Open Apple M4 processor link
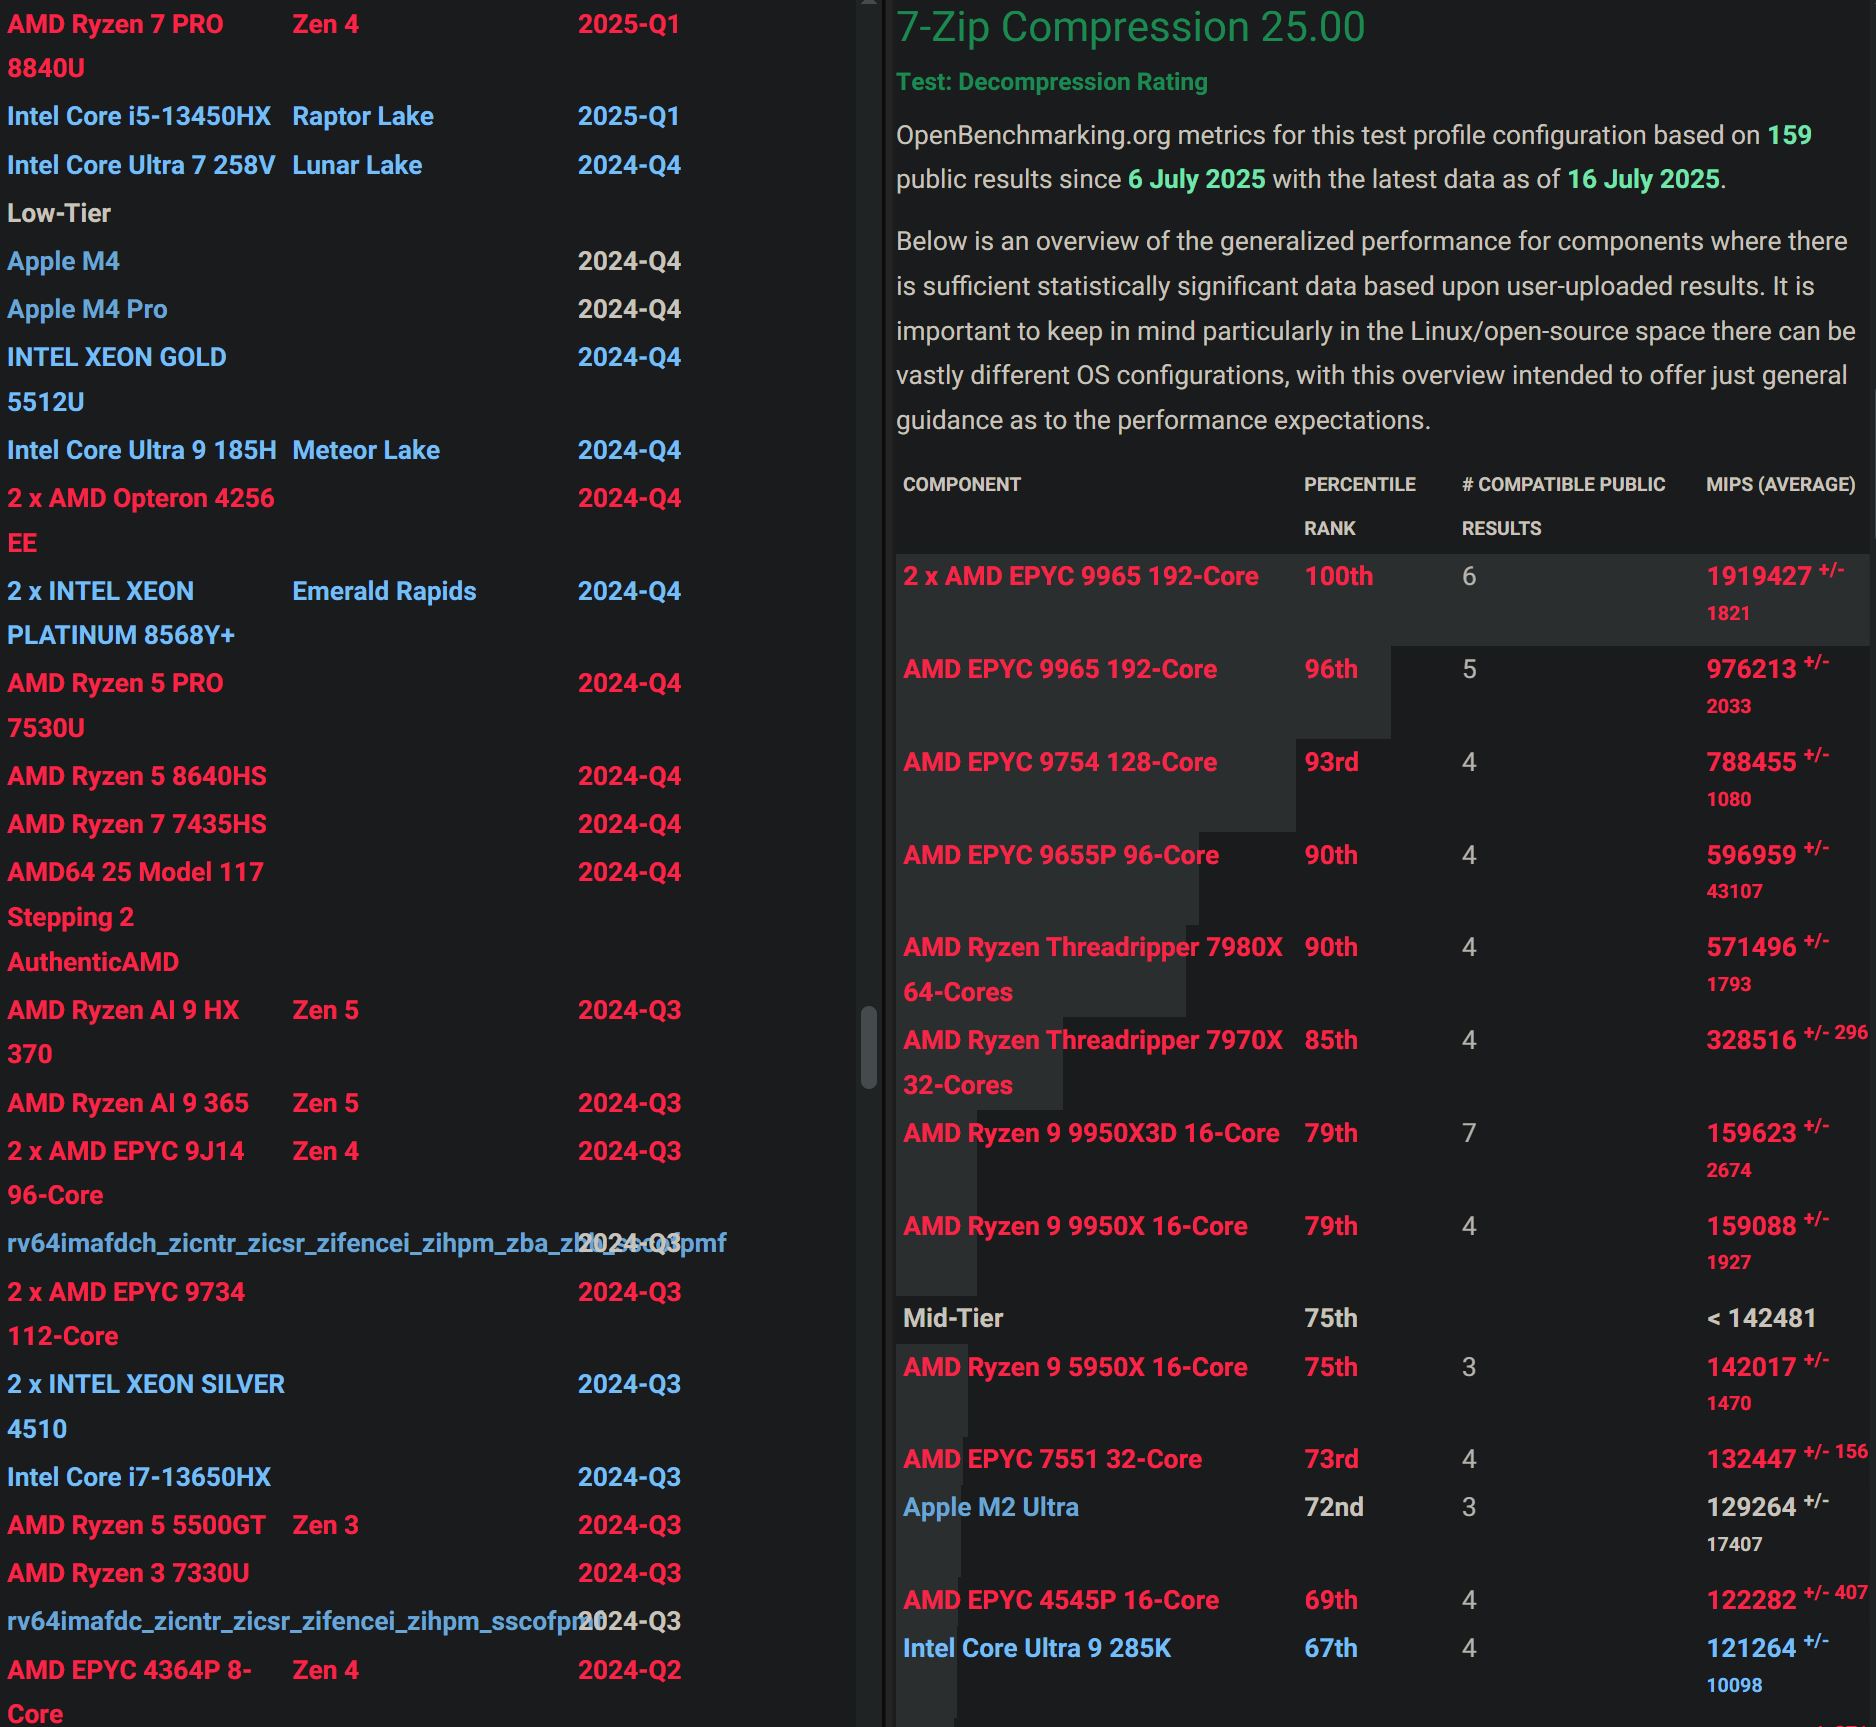Viewport: 1876px width, 1727px height. 63,261
